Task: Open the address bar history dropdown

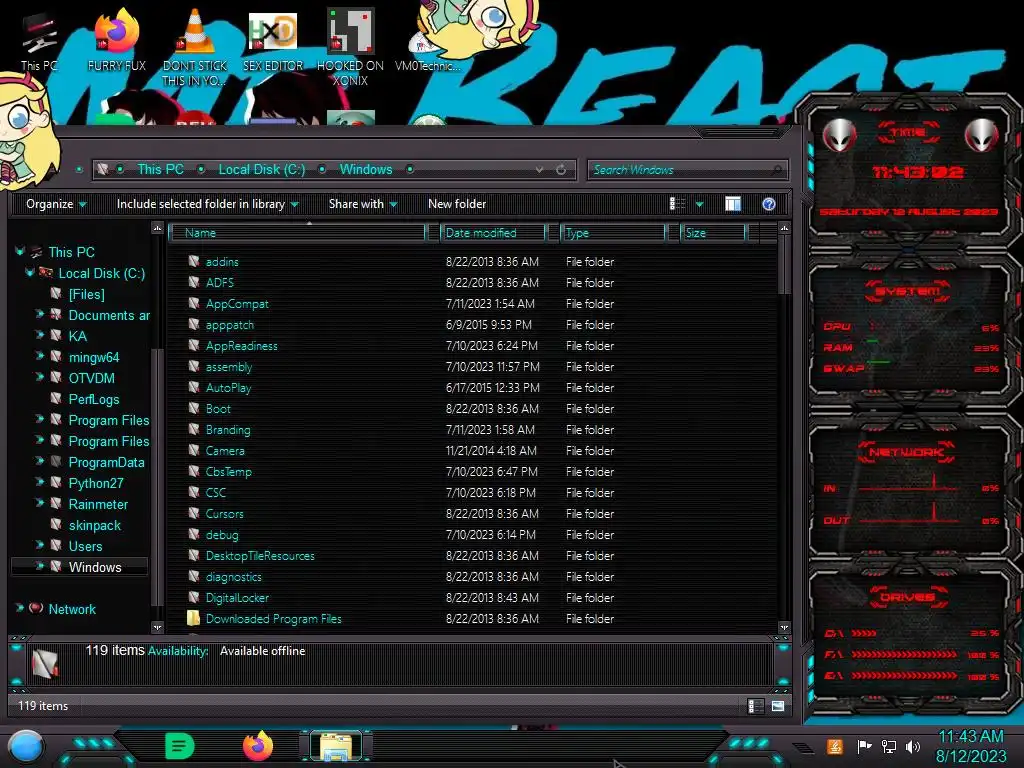Action: click(x=539, y=170)
